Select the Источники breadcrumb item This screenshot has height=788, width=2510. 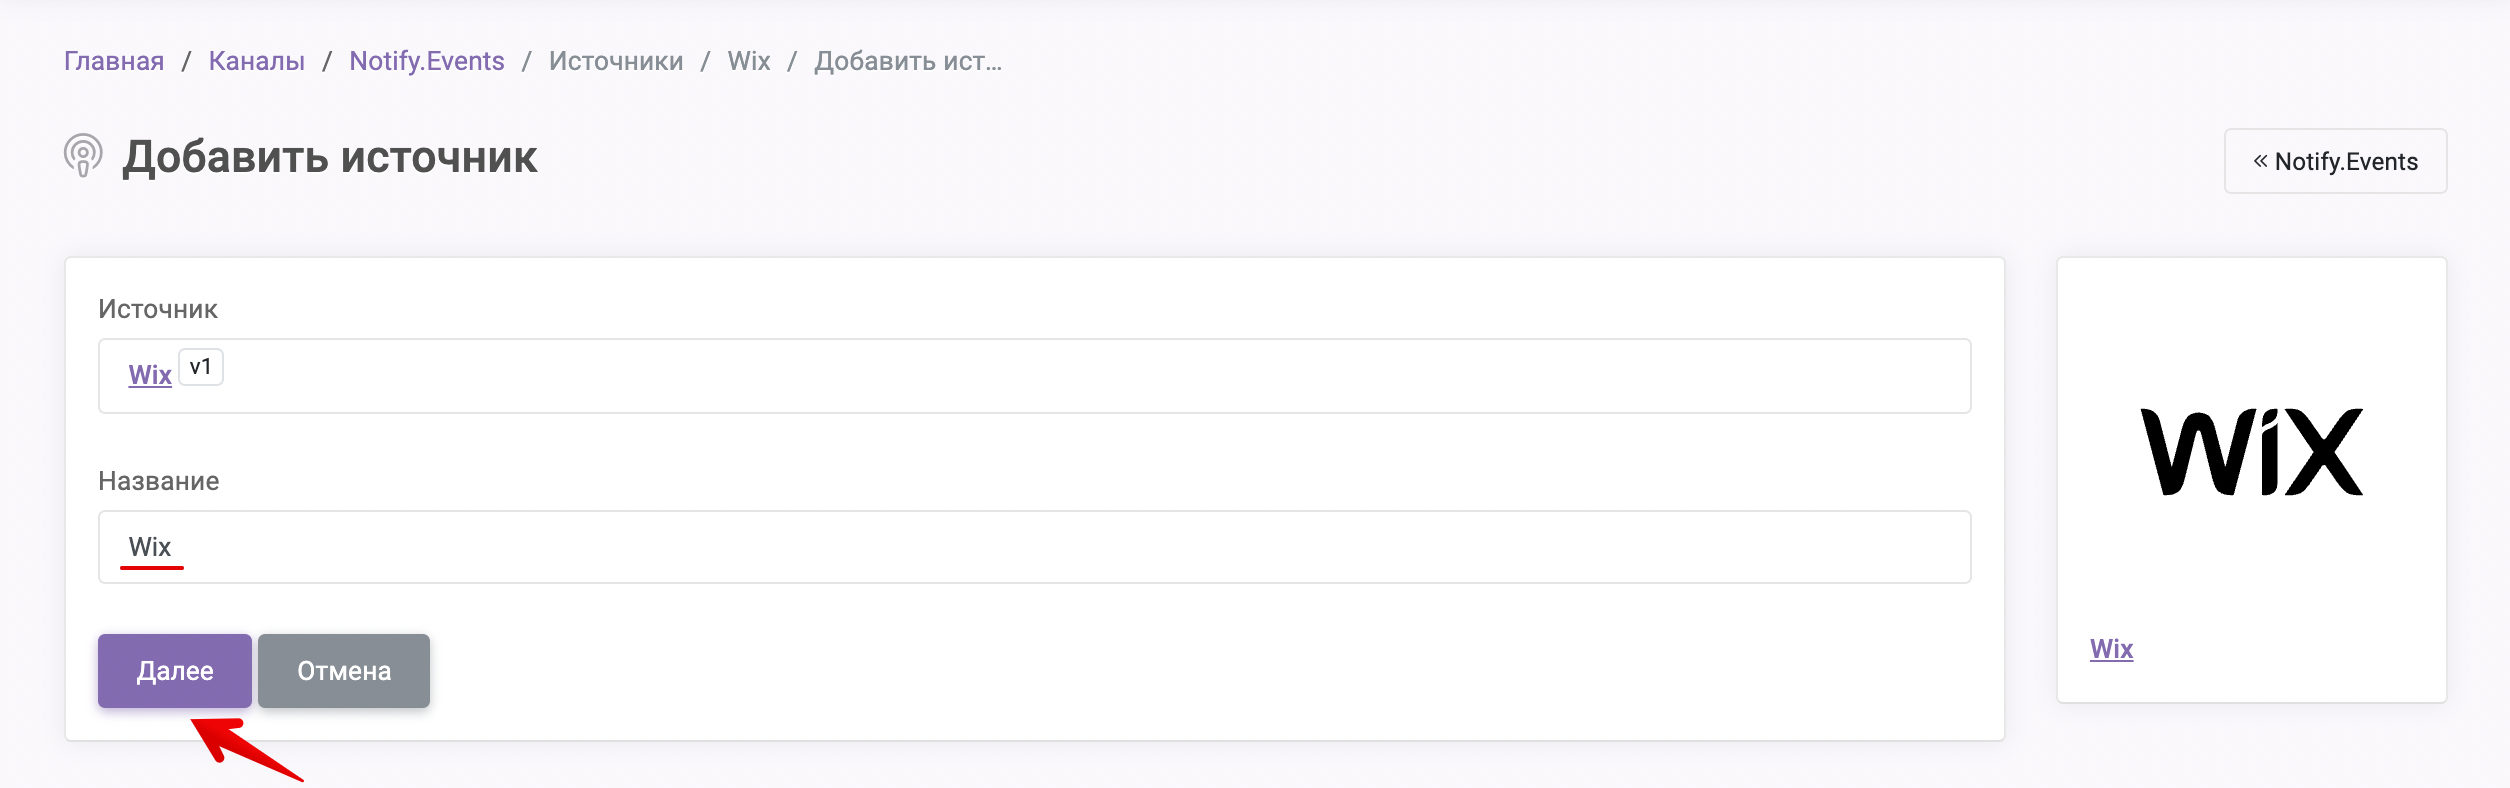click(616, 61)
